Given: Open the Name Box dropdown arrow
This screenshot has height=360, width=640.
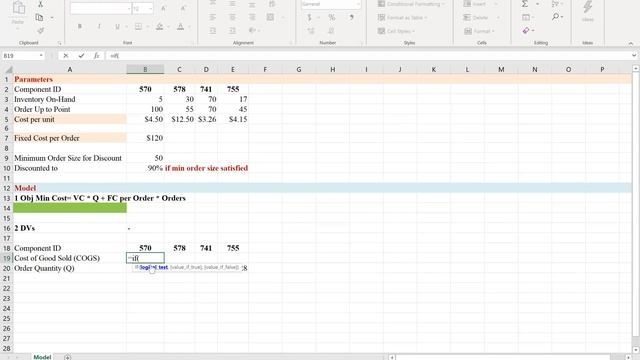Looking at the screenshot, I should 41,56.
